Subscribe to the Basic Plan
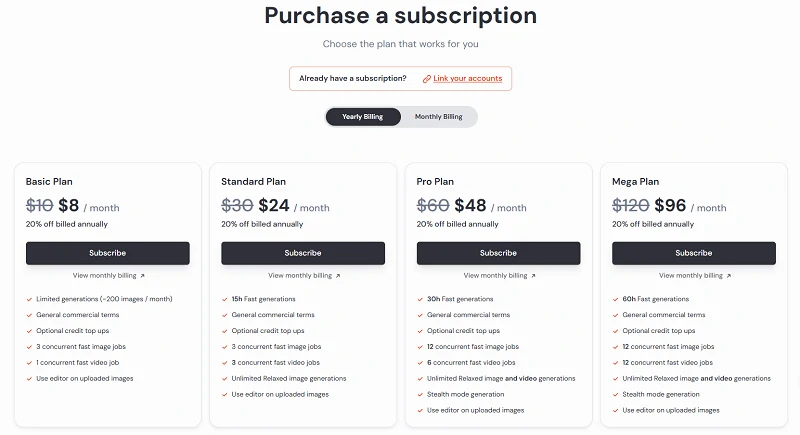The width and height of the screenshot is (800, 435). coord(108,253)
